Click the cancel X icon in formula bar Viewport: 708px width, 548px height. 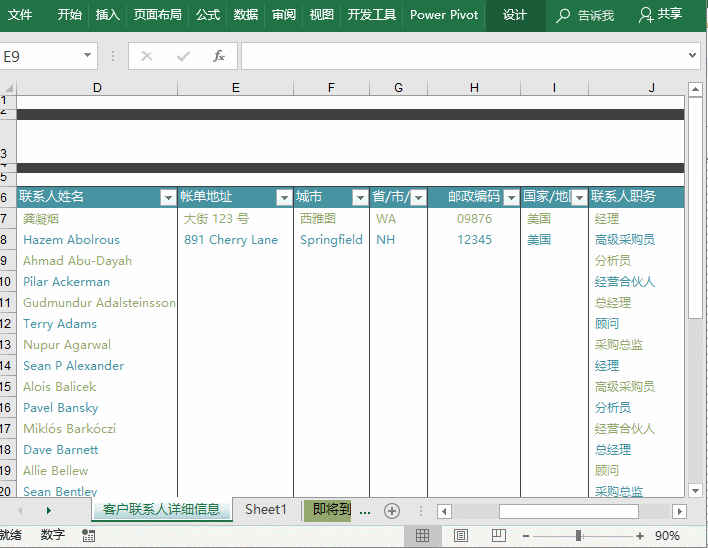click(x=147, y=56)
